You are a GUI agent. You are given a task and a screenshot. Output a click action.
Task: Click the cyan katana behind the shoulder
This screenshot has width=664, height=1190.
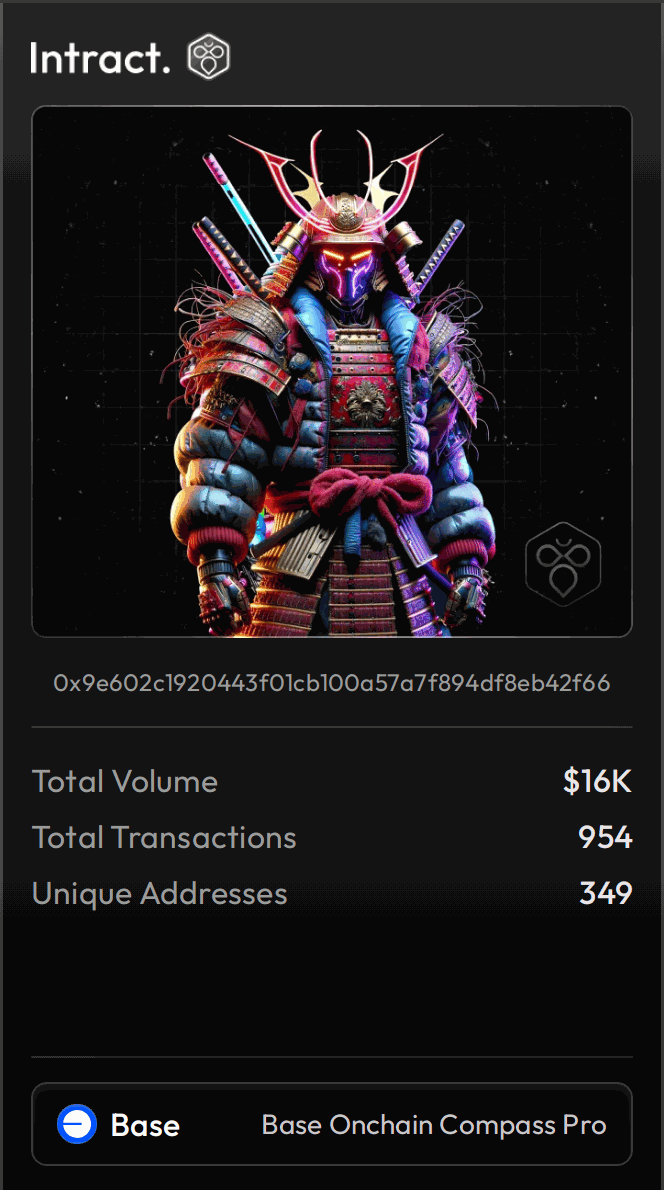pyautogui.click(x=238, y=207)
